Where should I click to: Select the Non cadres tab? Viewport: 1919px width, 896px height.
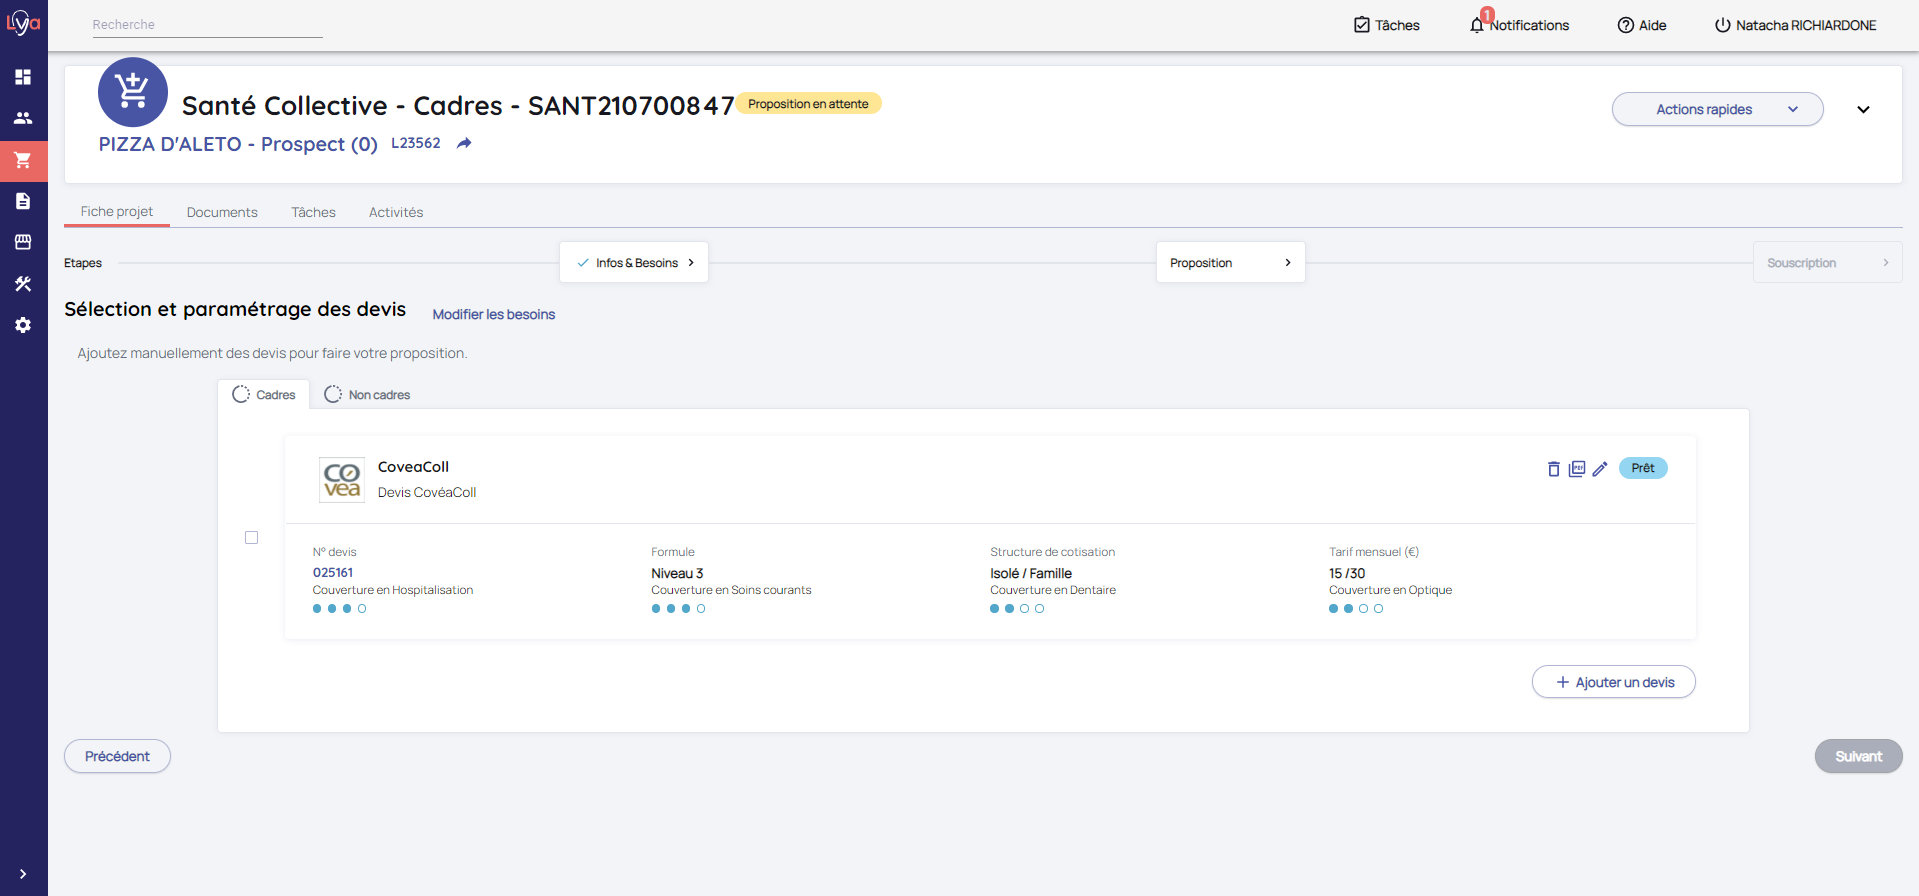367,395
